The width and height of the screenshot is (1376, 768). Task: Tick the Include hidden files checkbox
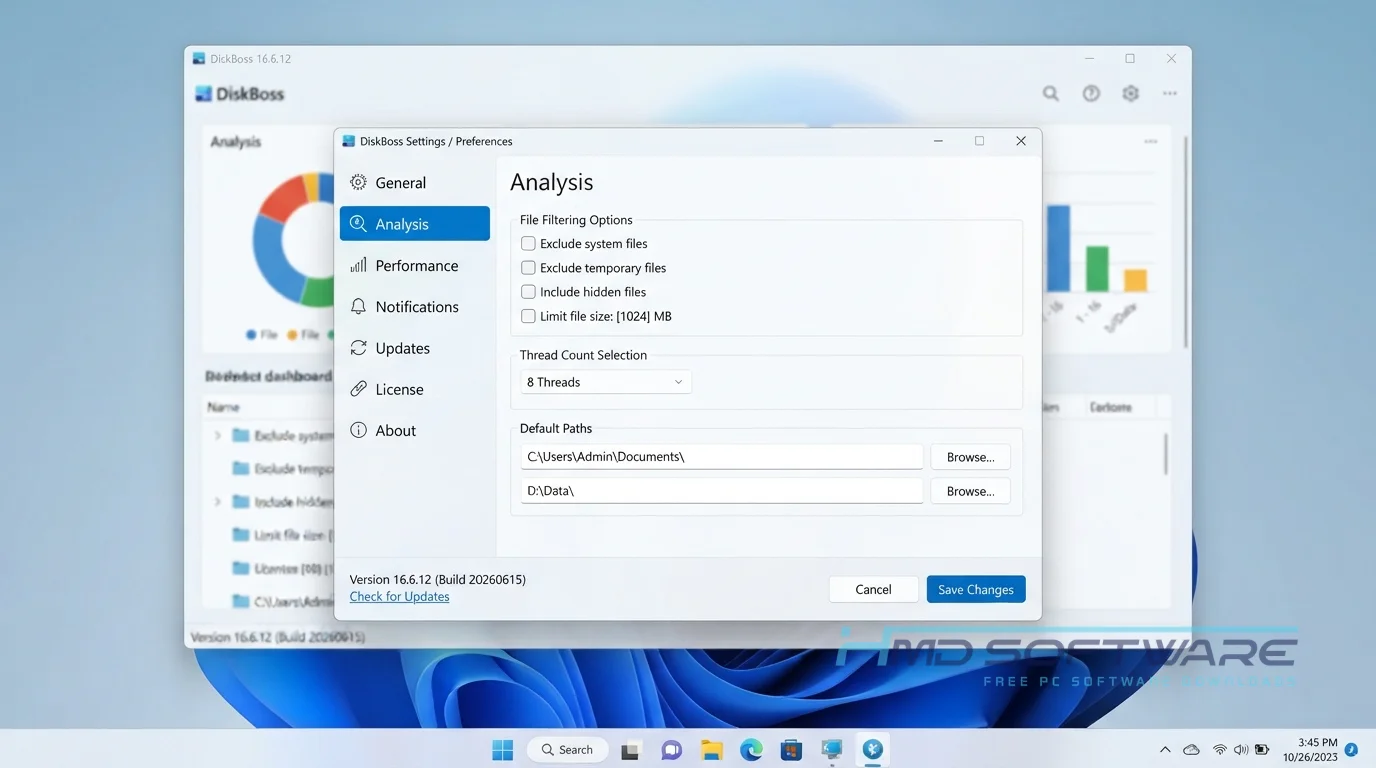(528, 291)
